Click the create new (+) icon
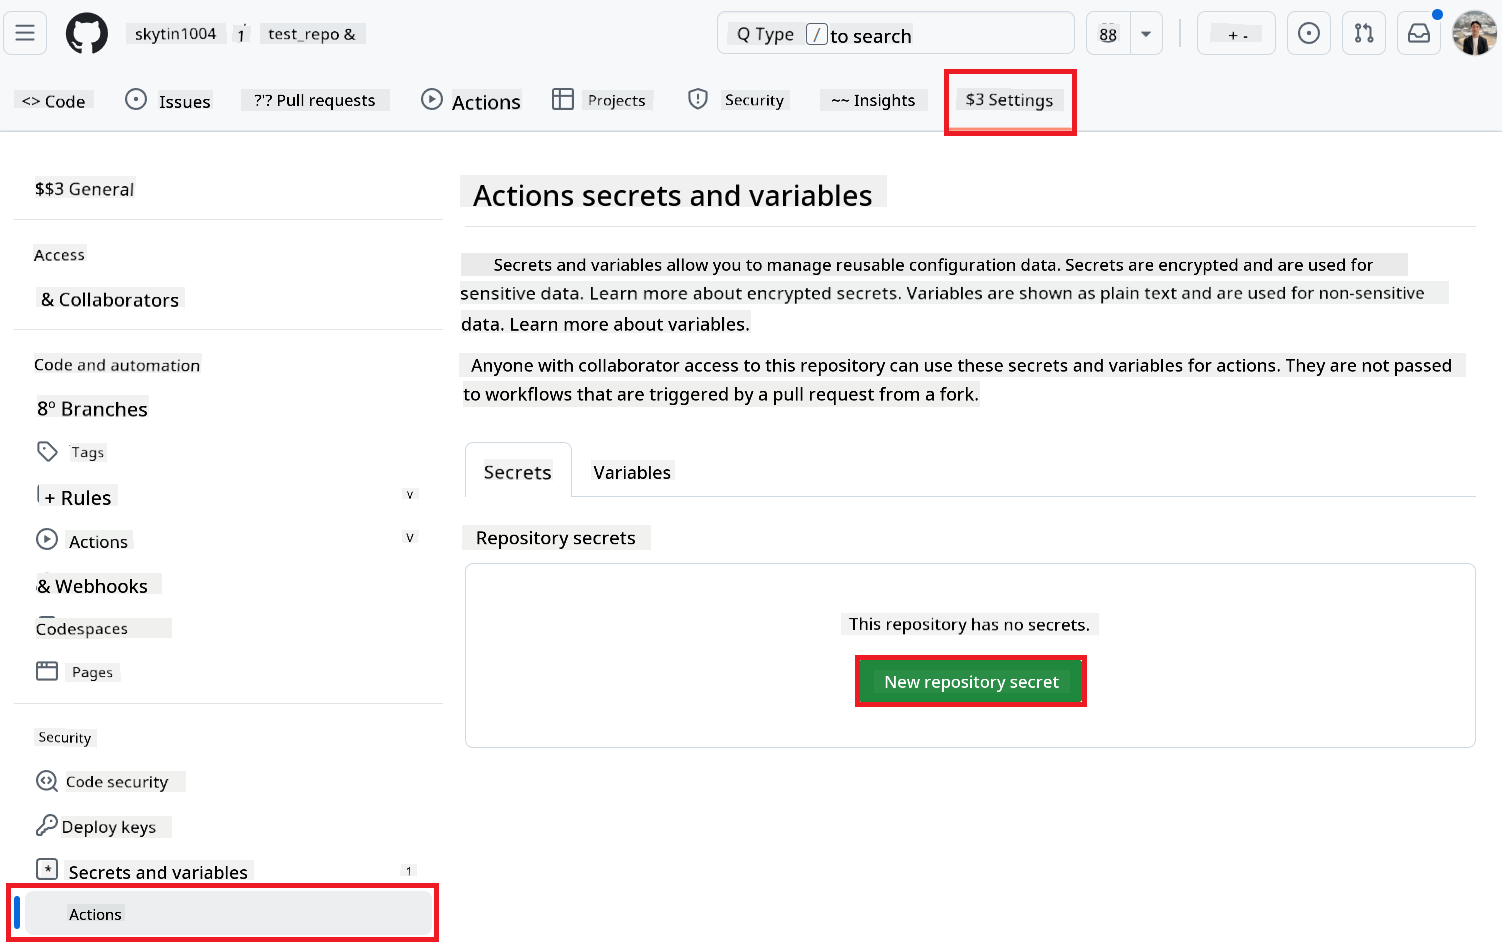The image size is (1502, 943). 1236,32
